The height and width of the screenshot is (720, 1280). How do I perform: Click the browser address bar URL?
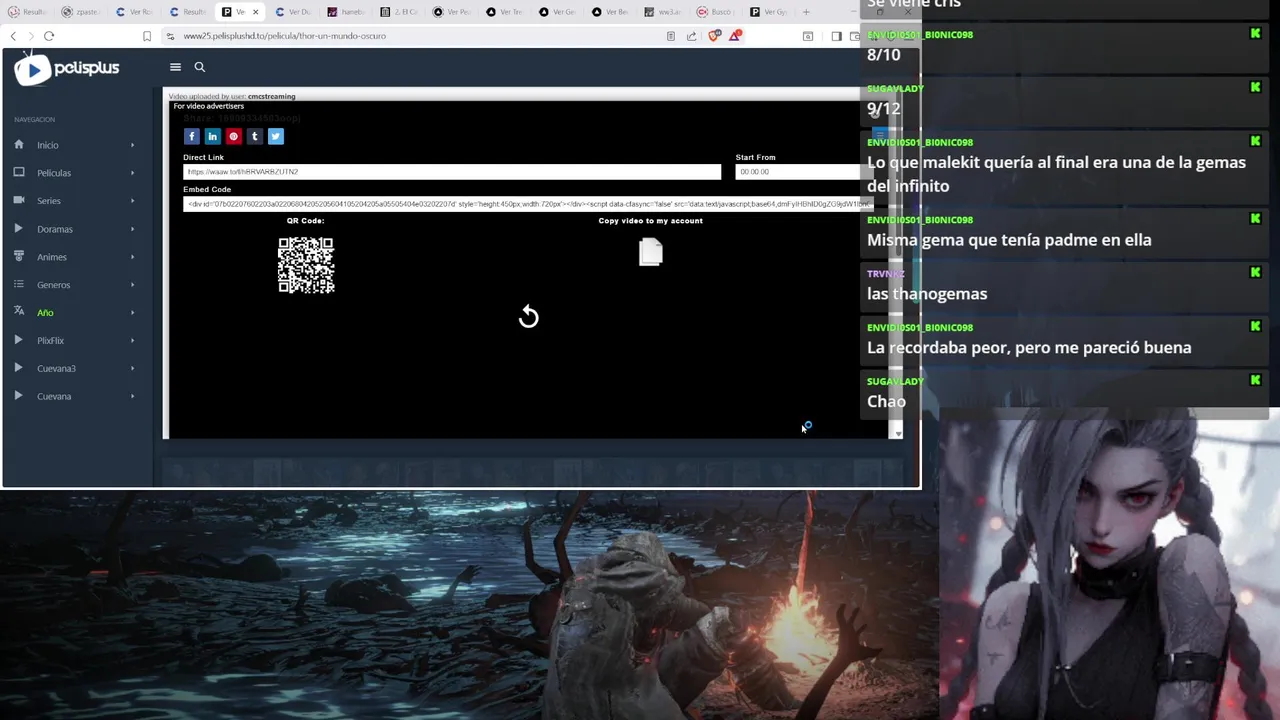tap(285, 36)
